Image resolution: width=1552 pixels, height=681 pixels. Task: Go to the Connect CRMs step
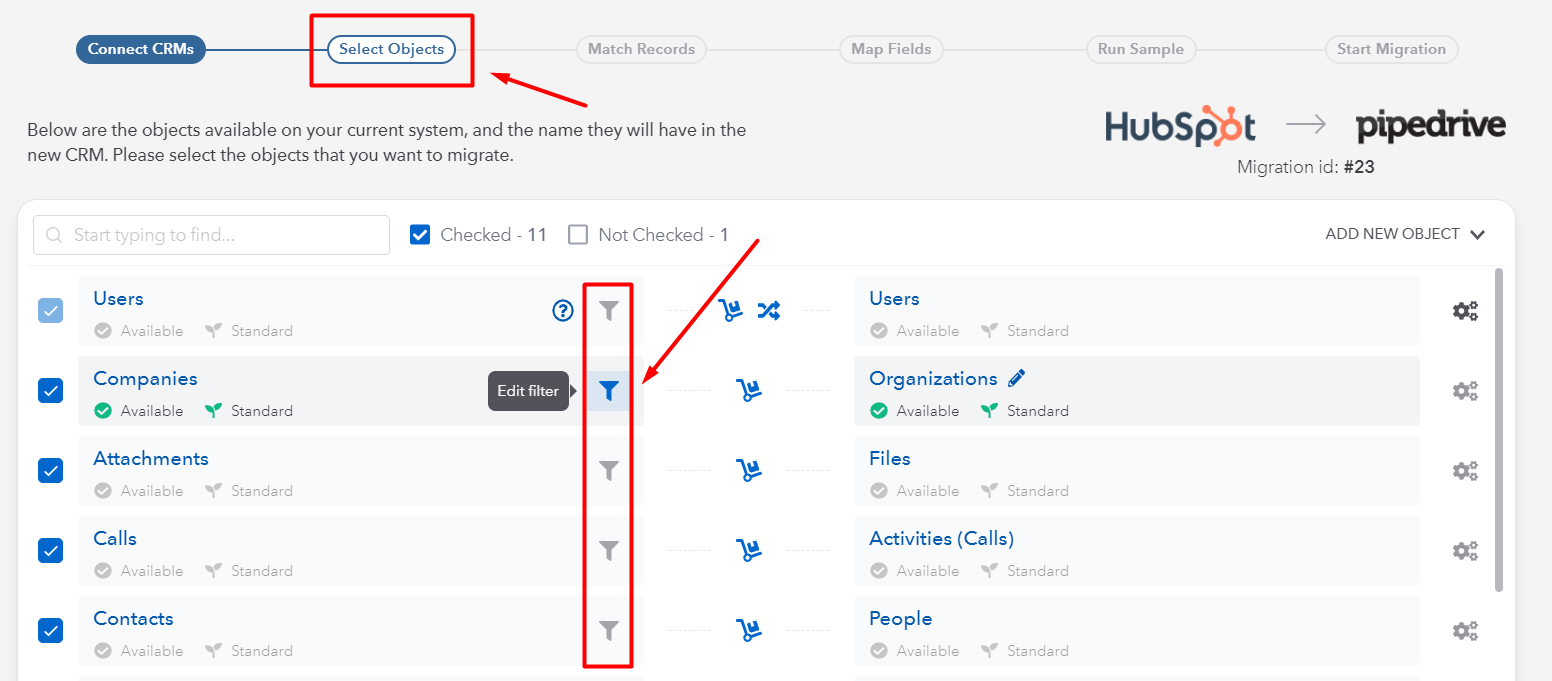[x=141, y=49]
